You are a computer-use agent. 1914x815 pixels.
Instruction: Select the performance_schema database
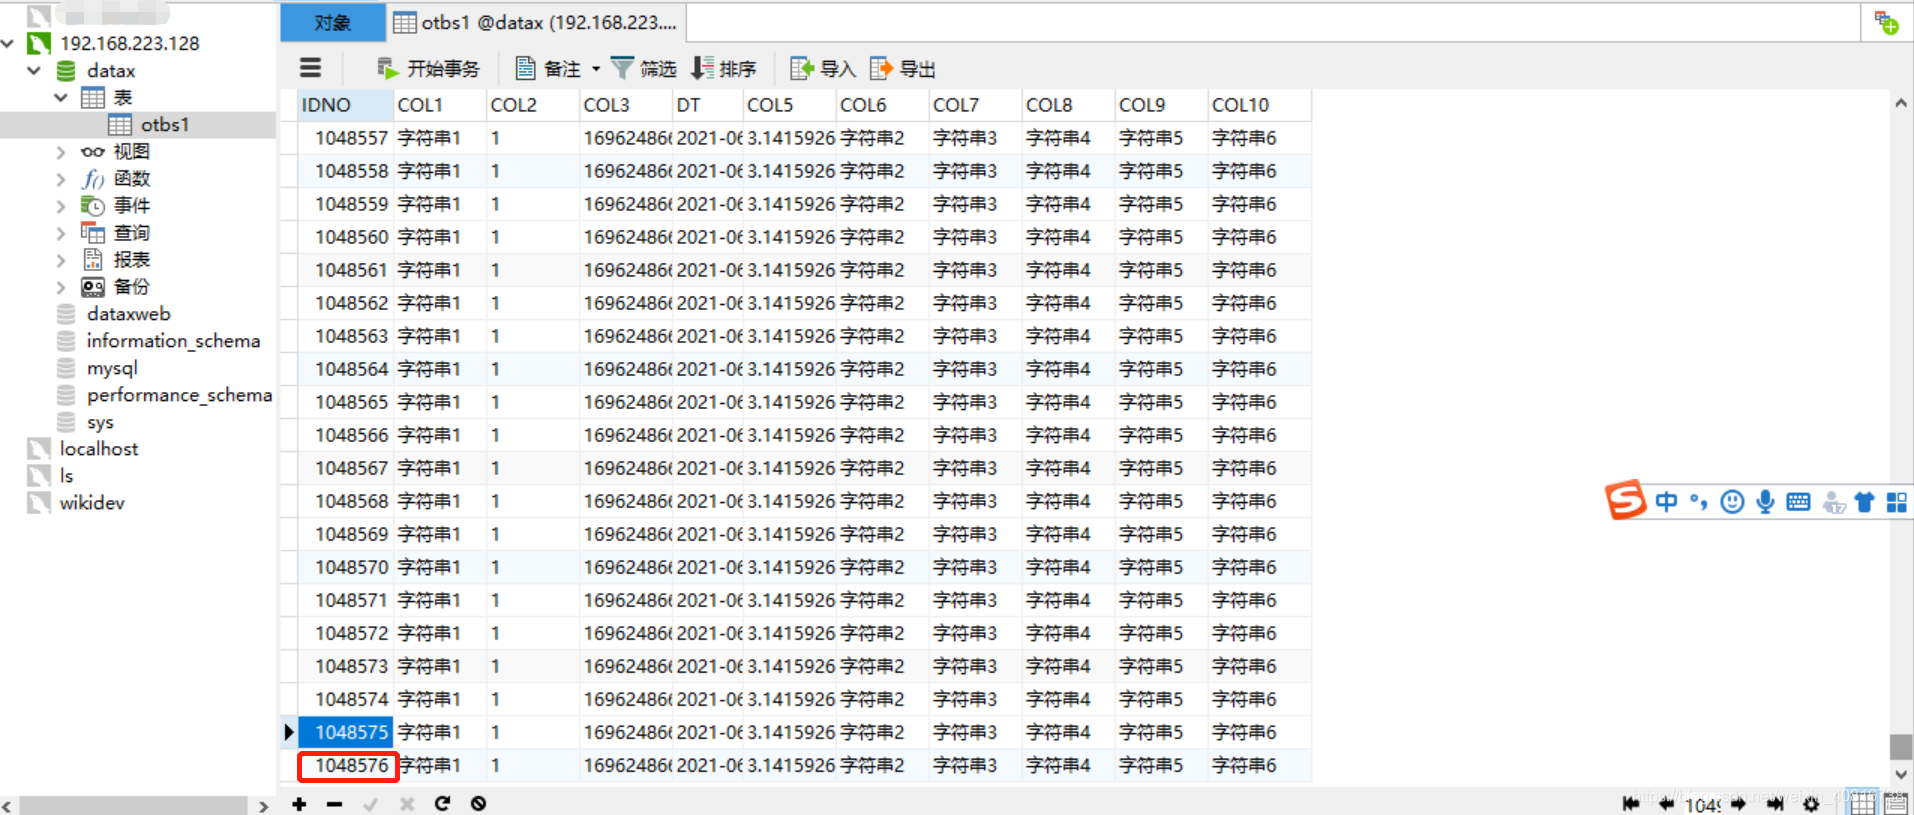pos(179,395)
